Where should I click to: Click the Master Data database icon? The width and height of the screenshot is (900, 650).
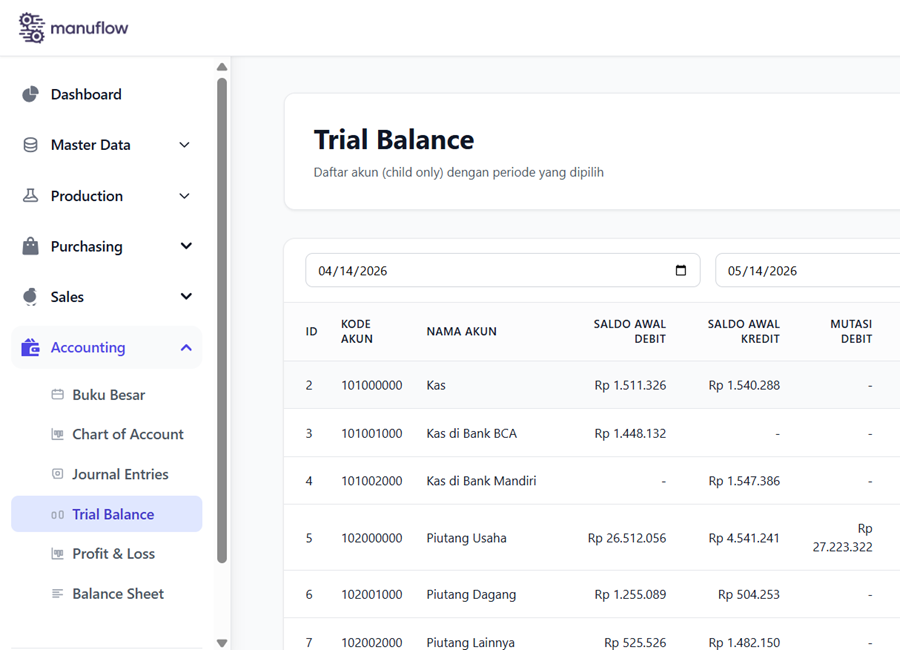[x=30, y=145]
